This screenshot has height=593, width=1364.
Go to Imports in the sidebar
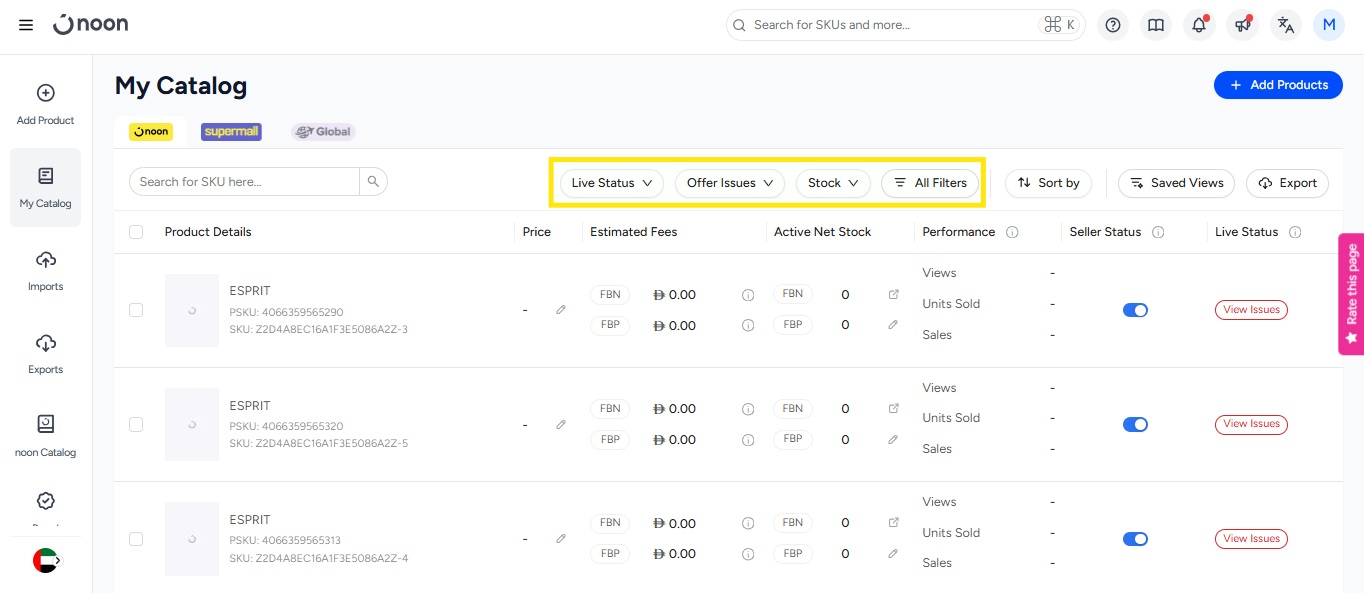coord(45,271)
